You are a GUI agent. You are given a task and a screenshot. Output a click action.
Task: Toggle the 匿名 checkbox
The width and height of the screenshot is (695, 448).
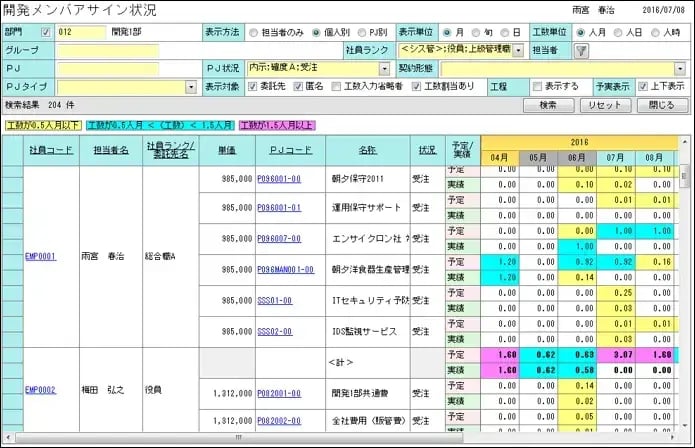click(296, 87)
